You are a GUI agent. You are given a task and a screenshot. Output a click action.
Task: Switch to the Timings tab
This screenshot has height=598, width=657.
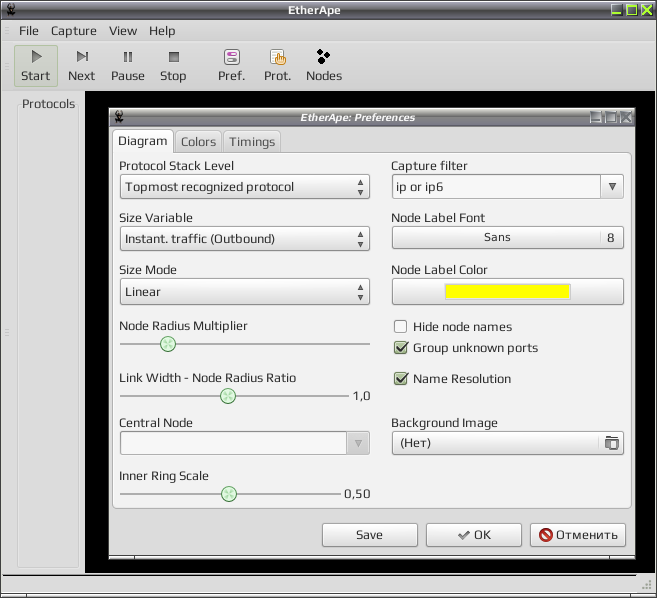coord(252,142)
